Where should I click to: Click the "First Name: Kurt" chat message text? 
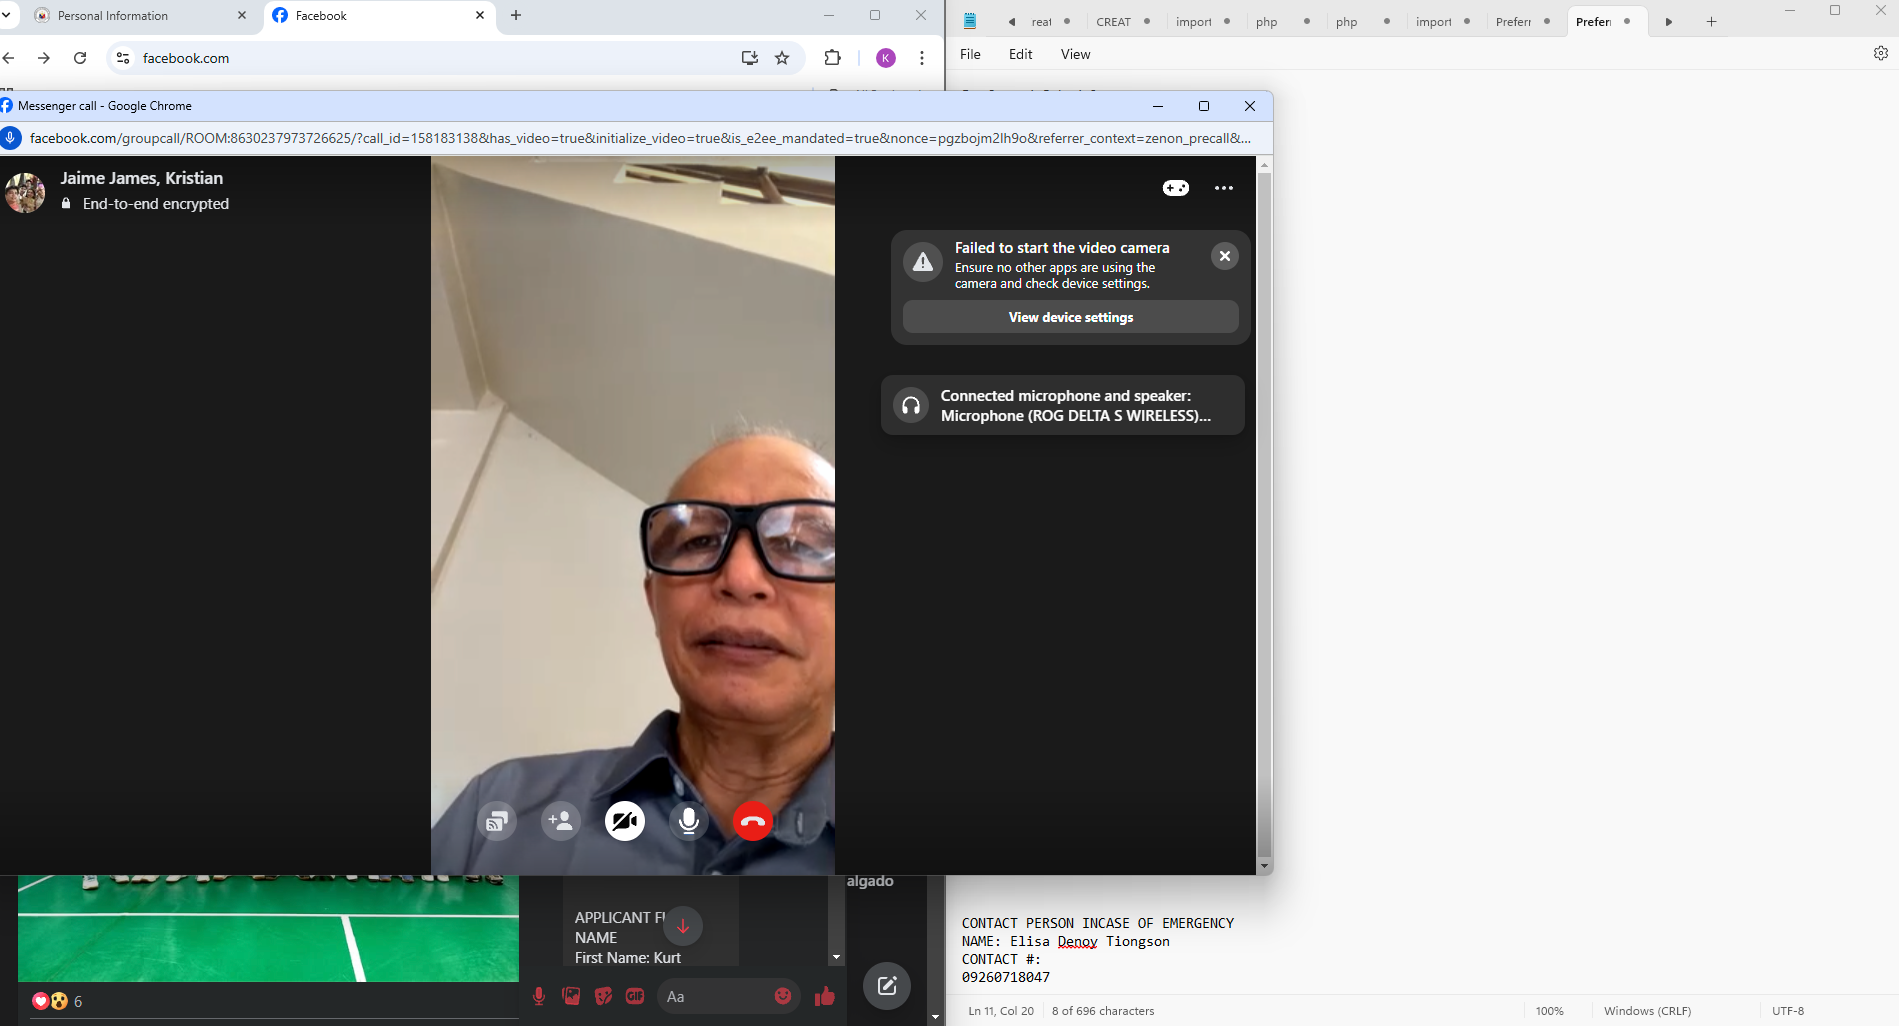point(628,957)
